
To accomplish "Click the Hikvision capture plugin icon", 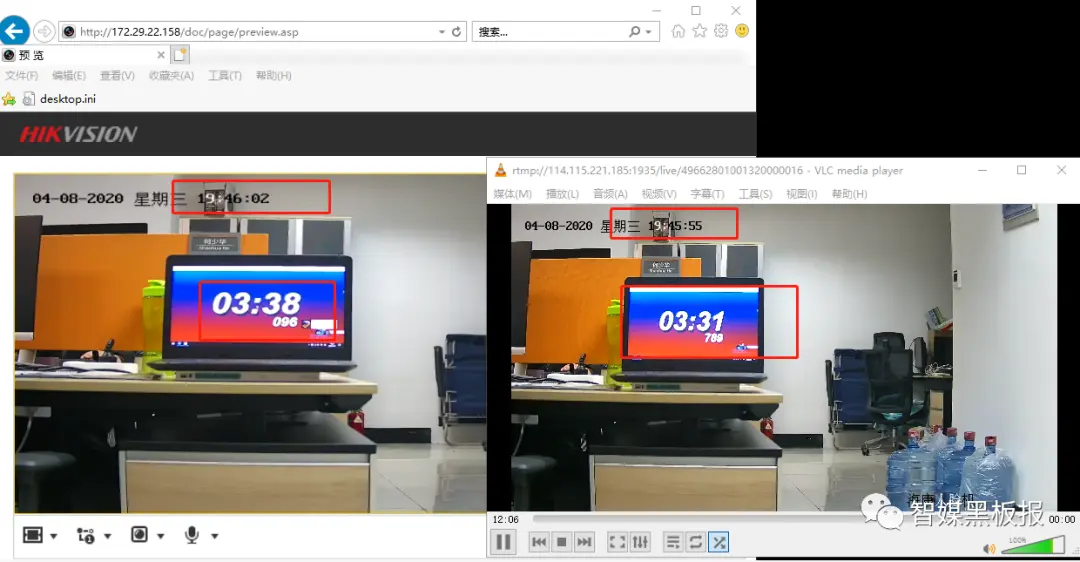I will 139,535.
